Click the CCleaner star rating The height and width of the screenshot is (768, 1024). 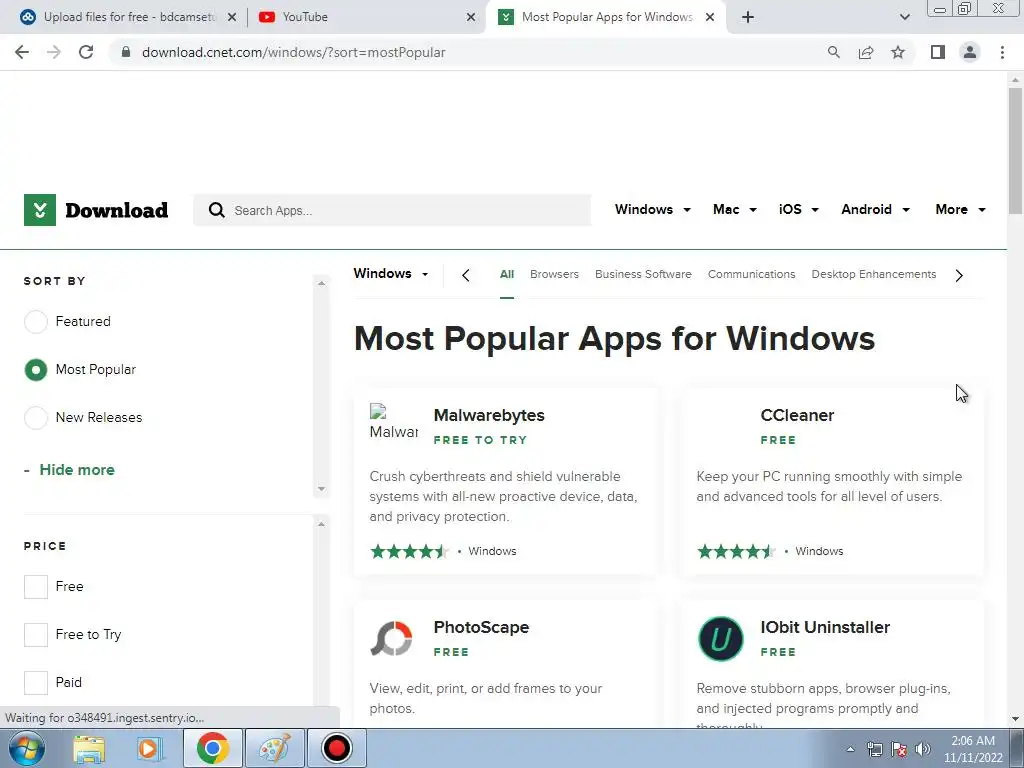point(736,552)
